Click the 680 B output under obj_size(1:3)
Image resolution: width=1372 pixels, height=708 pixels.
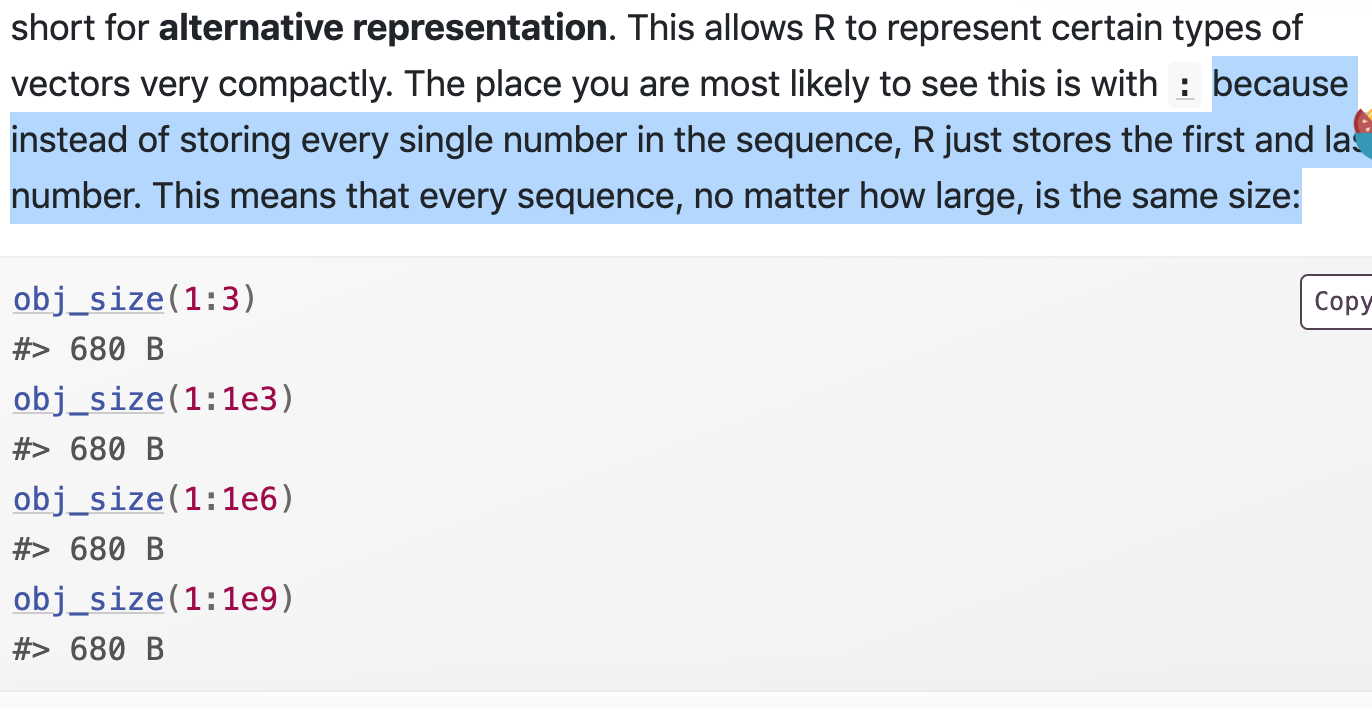pyautogui.click(x=116, y=349)
